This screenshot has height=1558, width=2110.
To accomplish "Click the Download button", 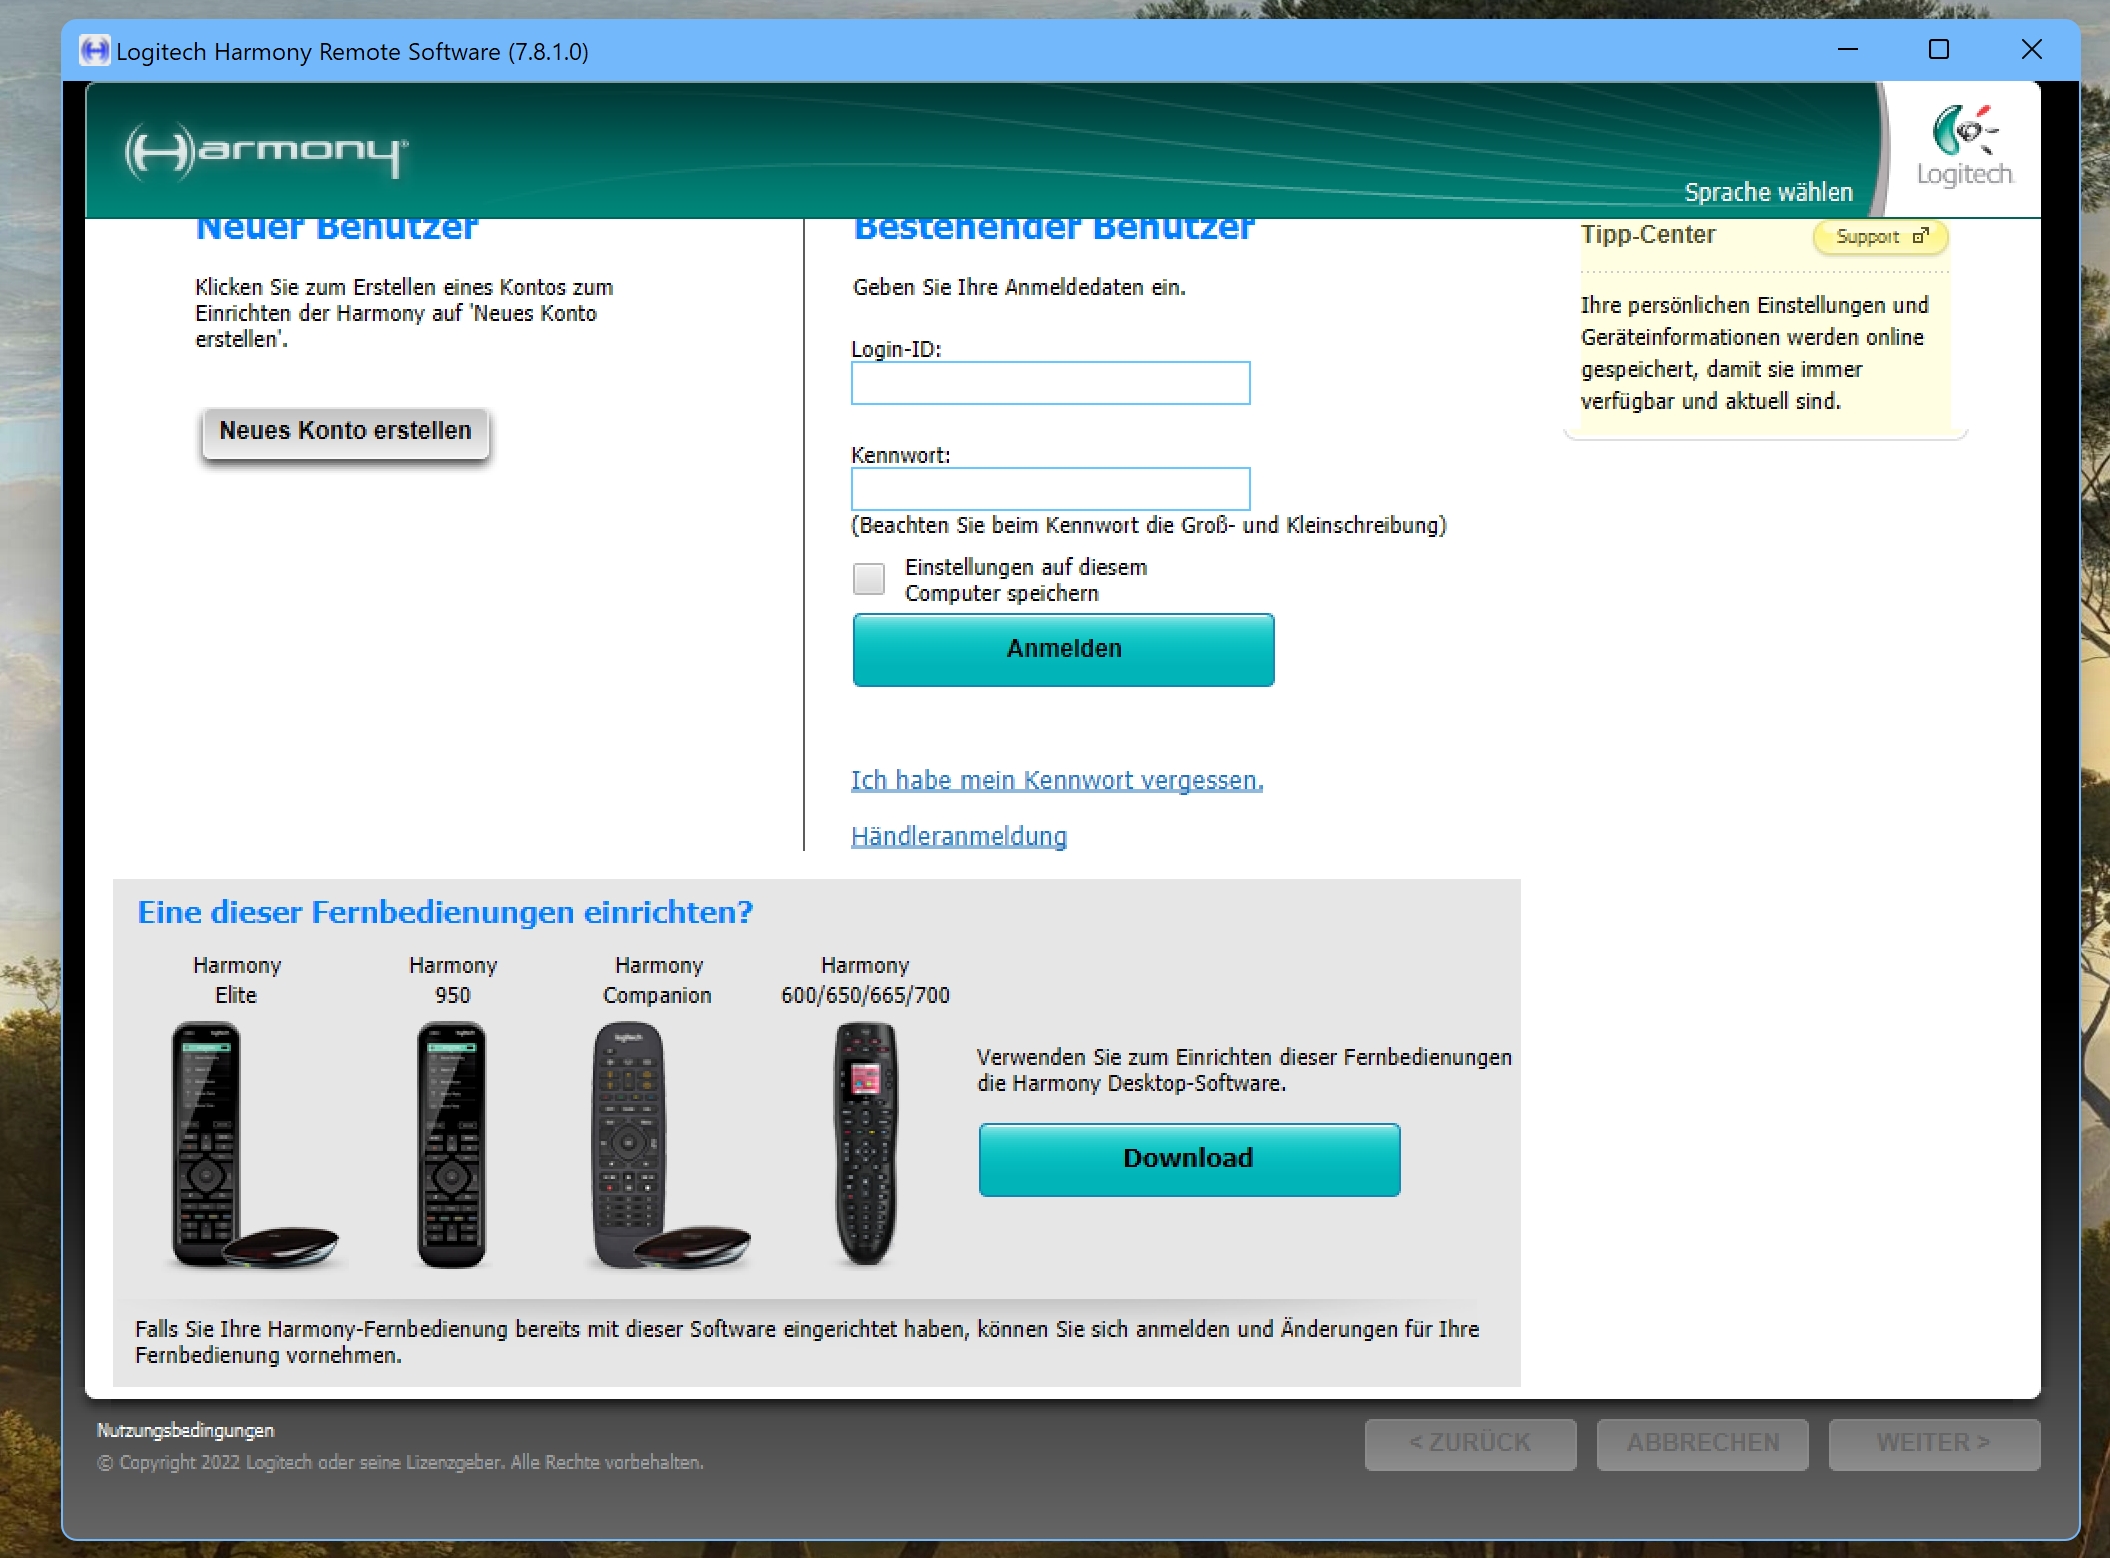I will point(1189,1159).
